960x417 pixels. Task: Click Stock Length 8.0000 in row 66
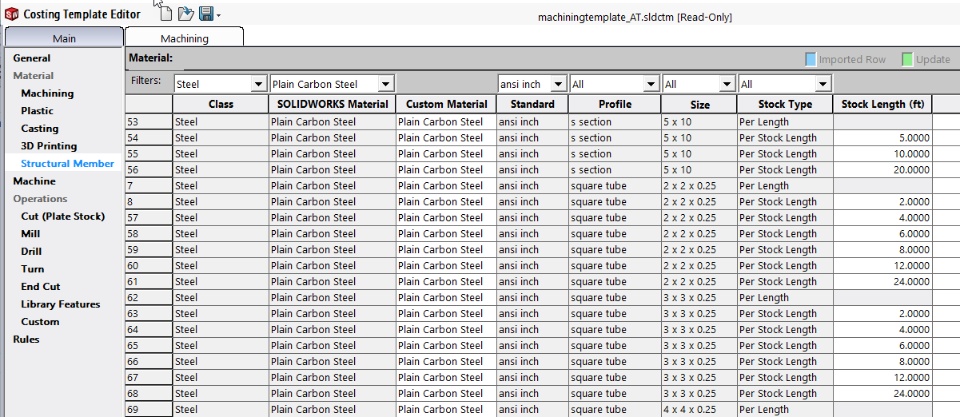(882, 361)
